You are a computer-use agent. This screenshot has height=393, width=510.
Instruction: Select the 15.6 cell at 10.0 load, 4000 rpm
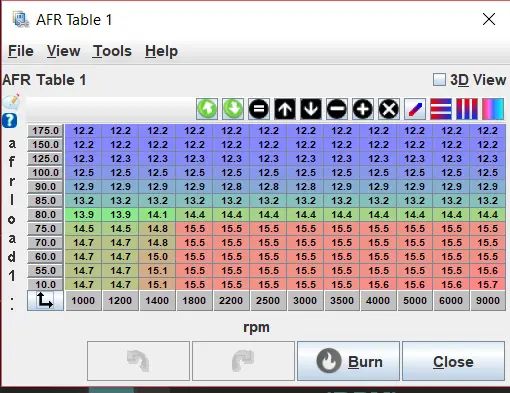tap(378, 284)
